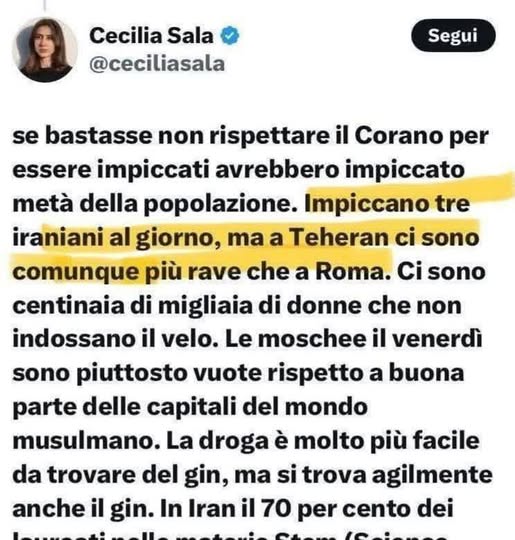The width and height of the screenshot is (515, 540).
Task: Follow the account with Segui button
Action: (x=453, y=35)
